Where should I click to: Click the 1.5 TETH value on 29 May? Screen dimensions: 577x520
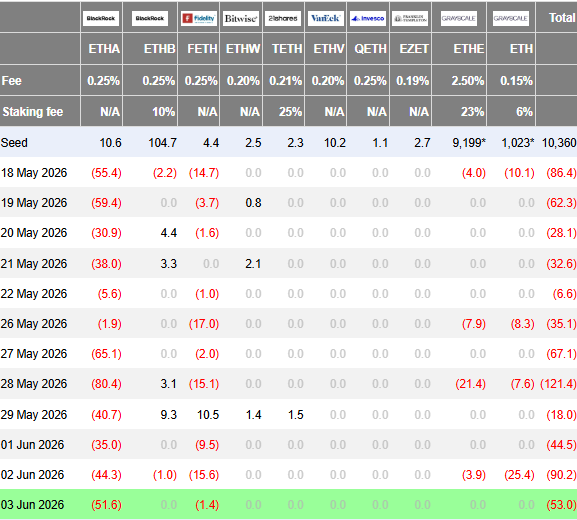[295, 415]
